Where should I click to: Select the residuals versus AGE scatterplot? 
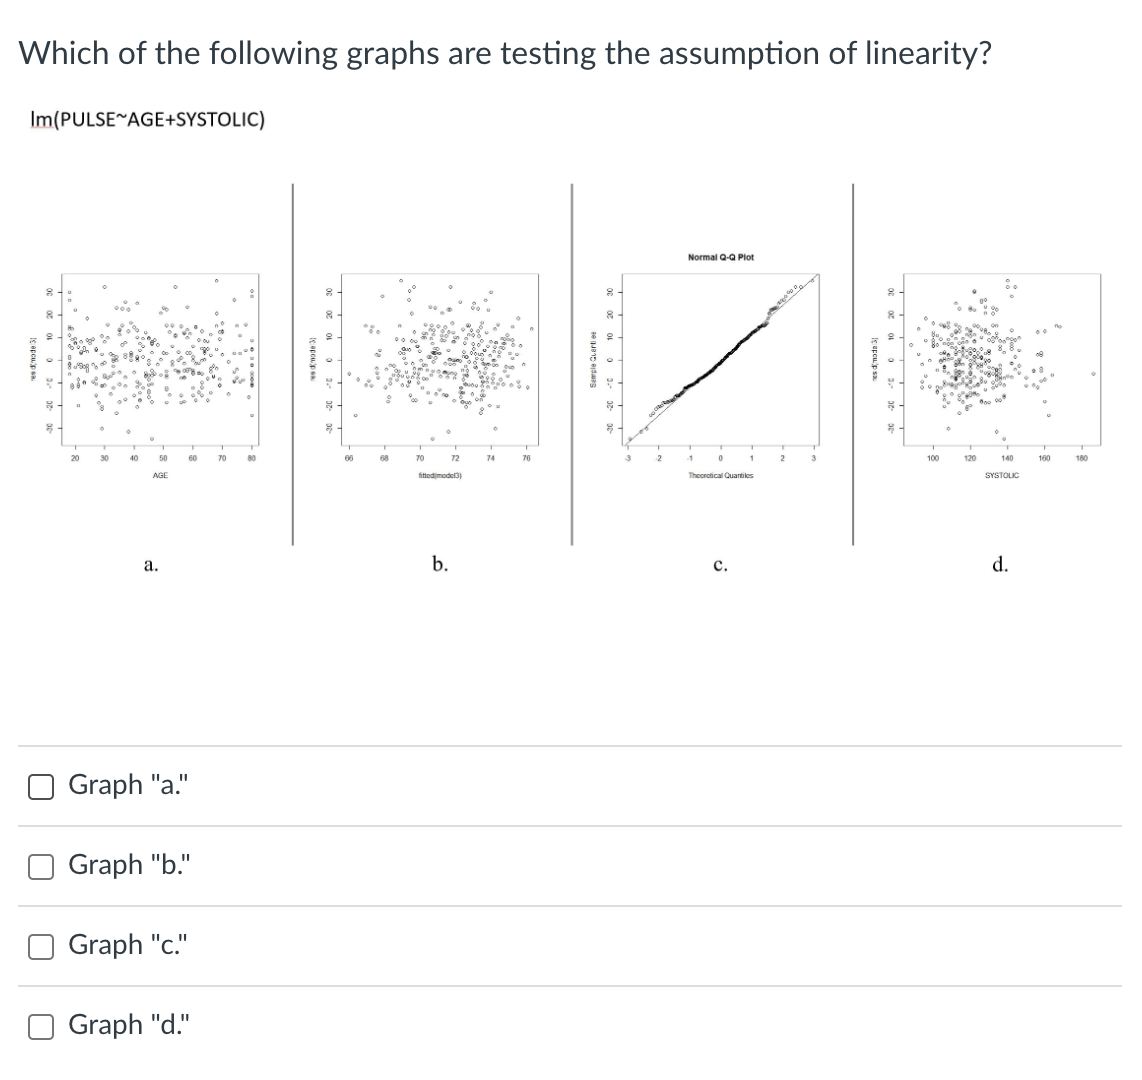click(160, 360)
